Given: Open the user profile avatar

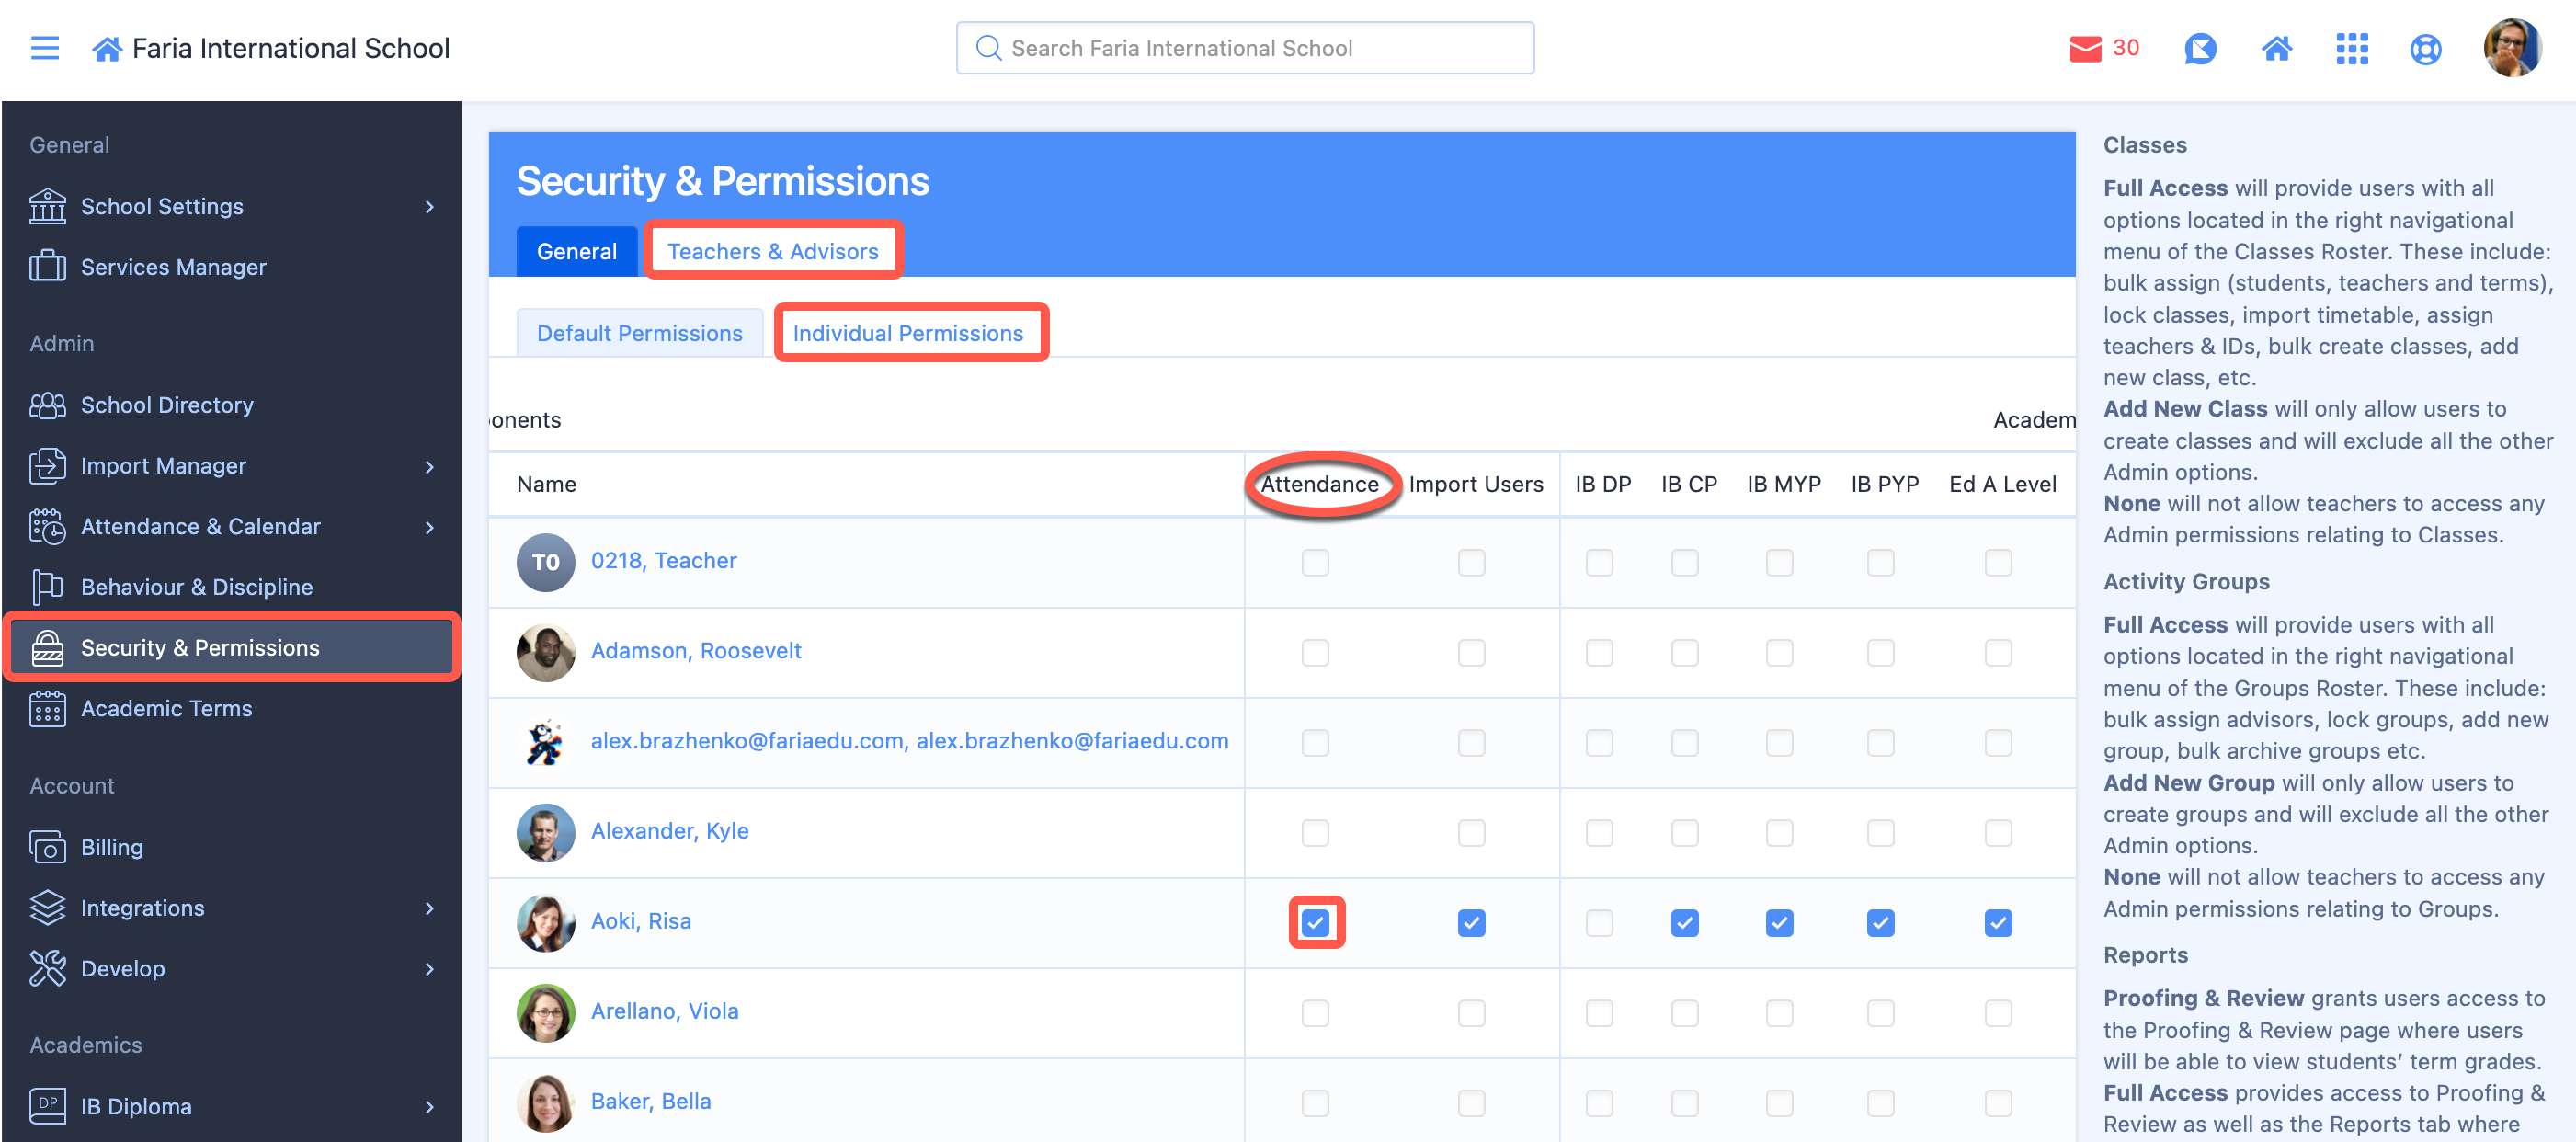Looking at the screenshot, I should pyautogui.click(x=2511, y=47).
